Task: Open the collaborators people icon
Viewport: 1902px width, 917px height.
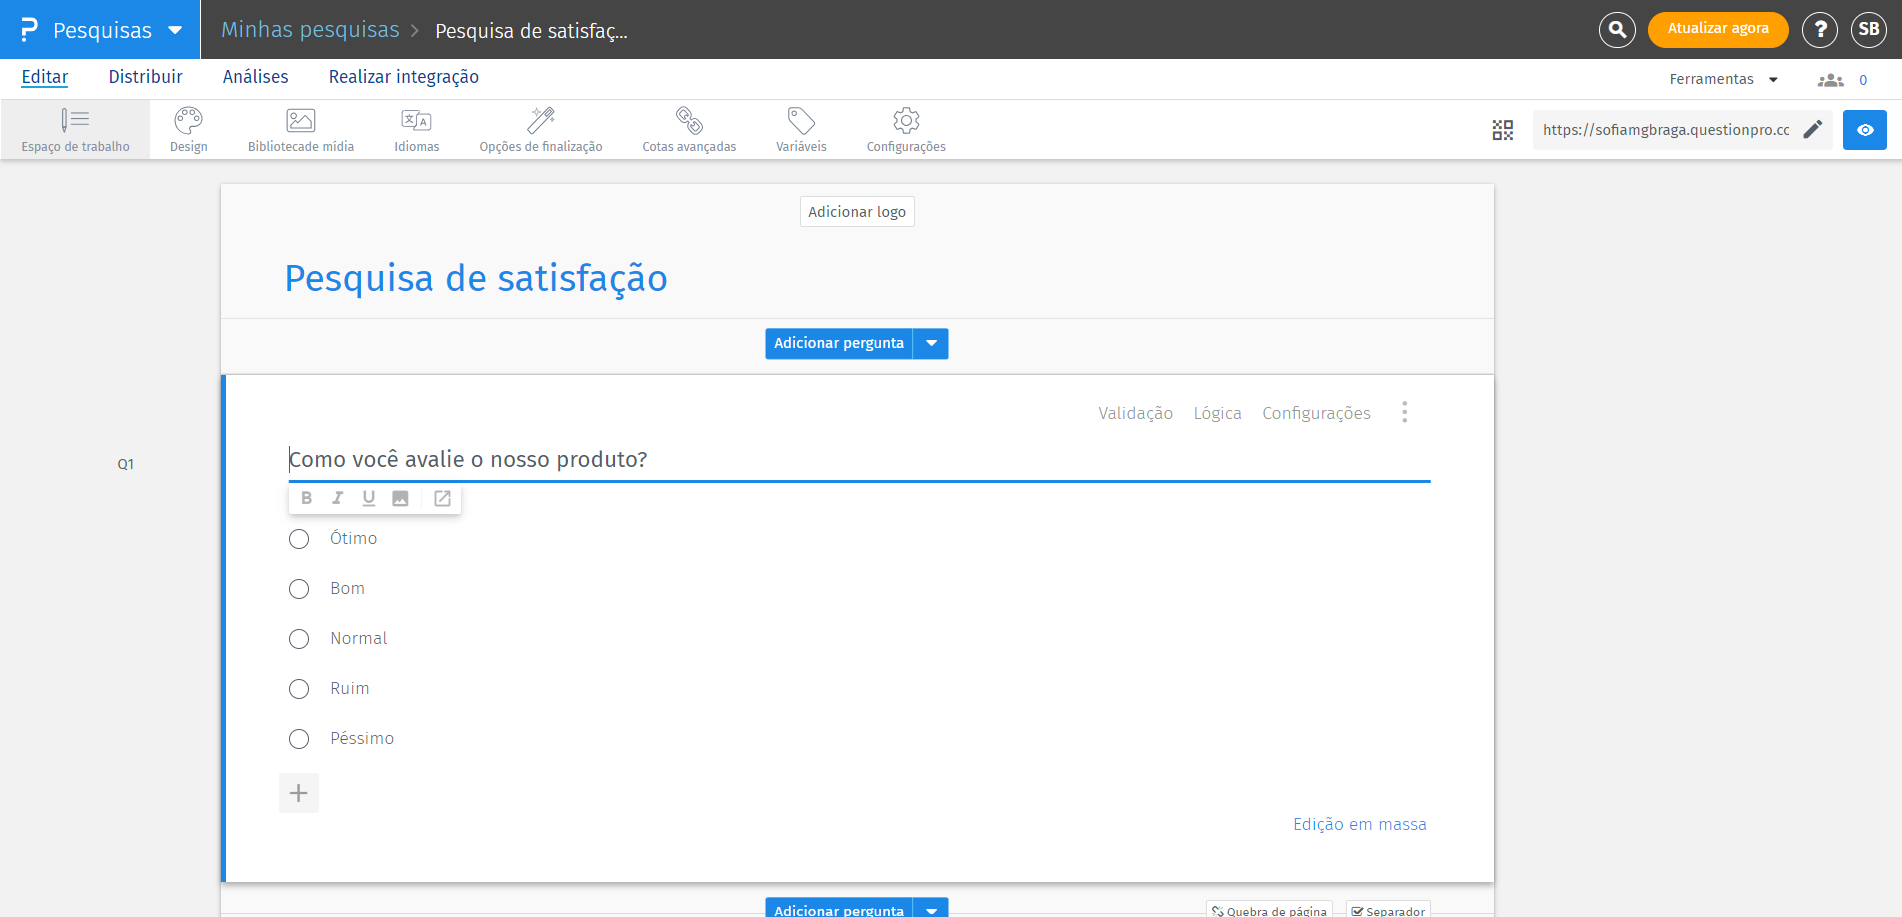Action: pyautogui.click(x=1830, y=80)
